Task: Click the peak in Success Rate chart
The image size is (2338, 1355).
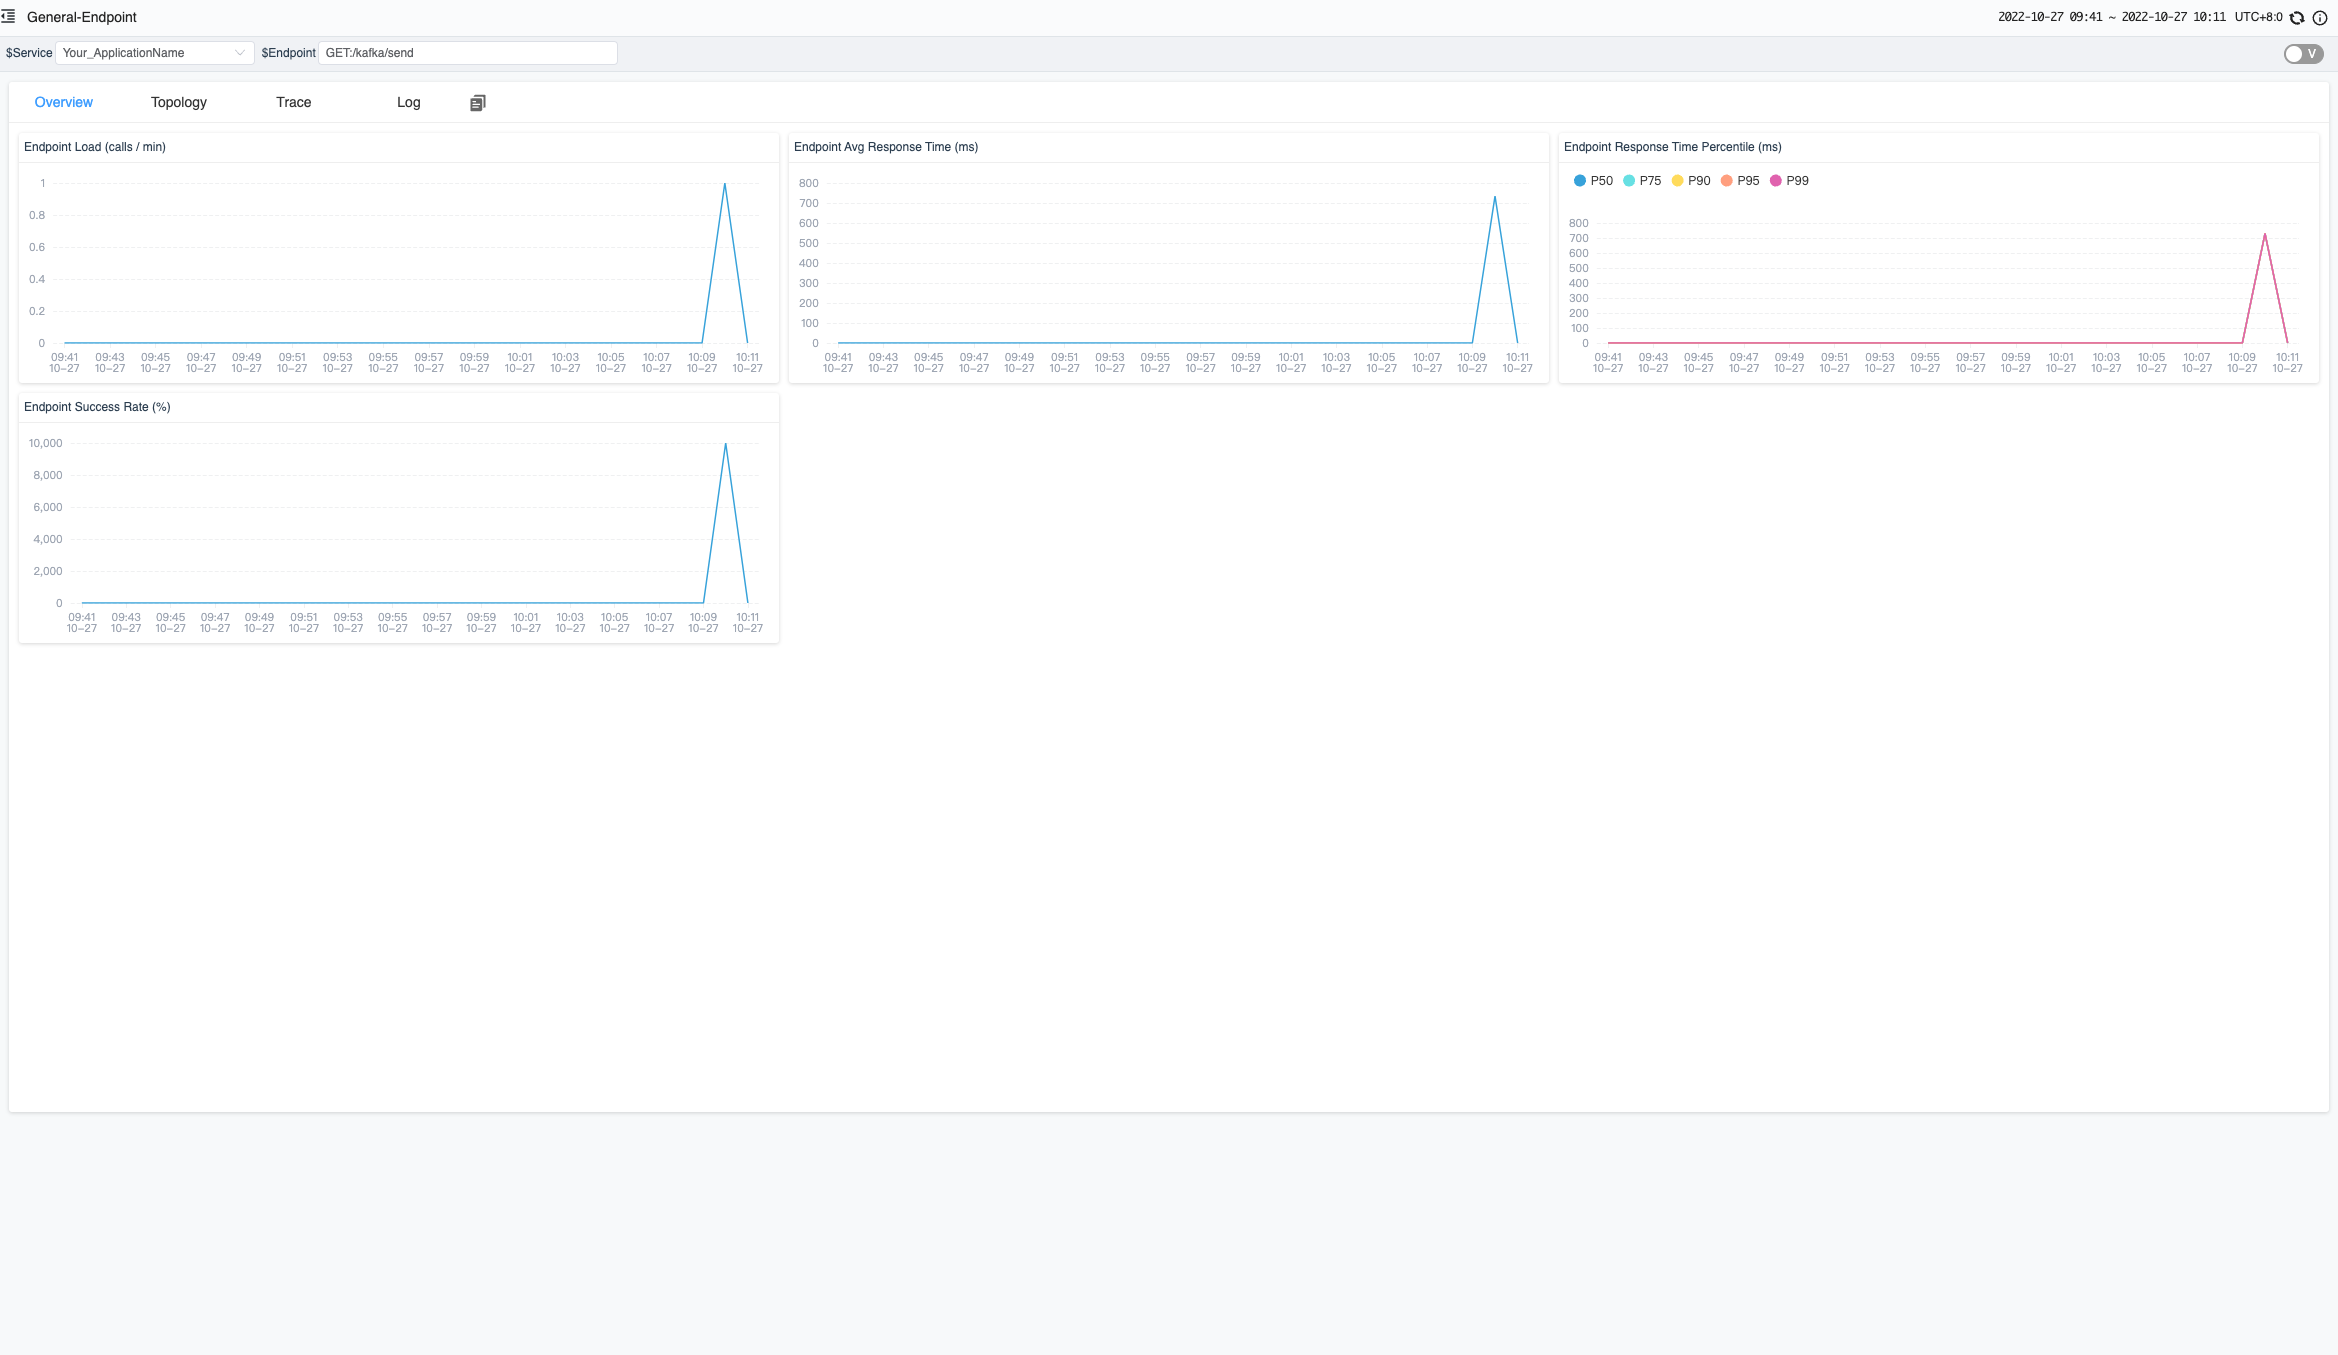Action: [x=725, y=444]
